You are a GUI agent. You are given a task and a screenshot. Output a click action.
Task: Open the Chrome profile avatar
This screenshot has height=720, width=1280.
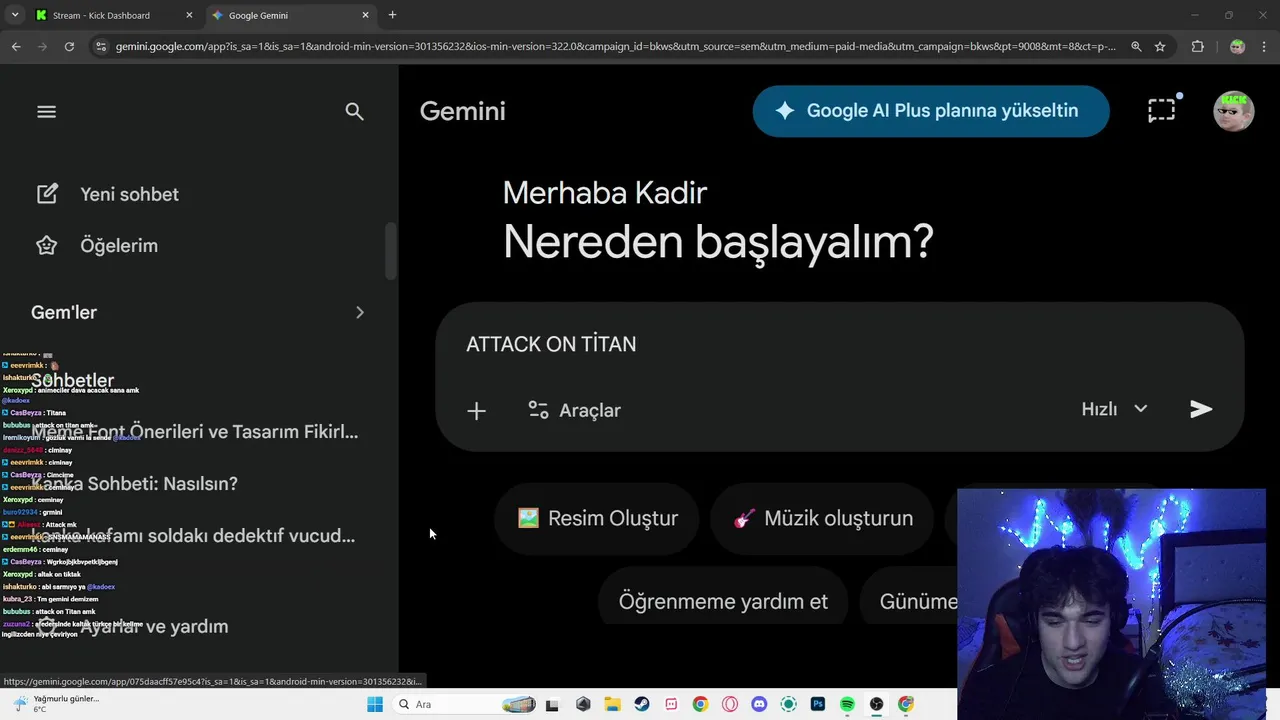click(x=1237, y=46)
